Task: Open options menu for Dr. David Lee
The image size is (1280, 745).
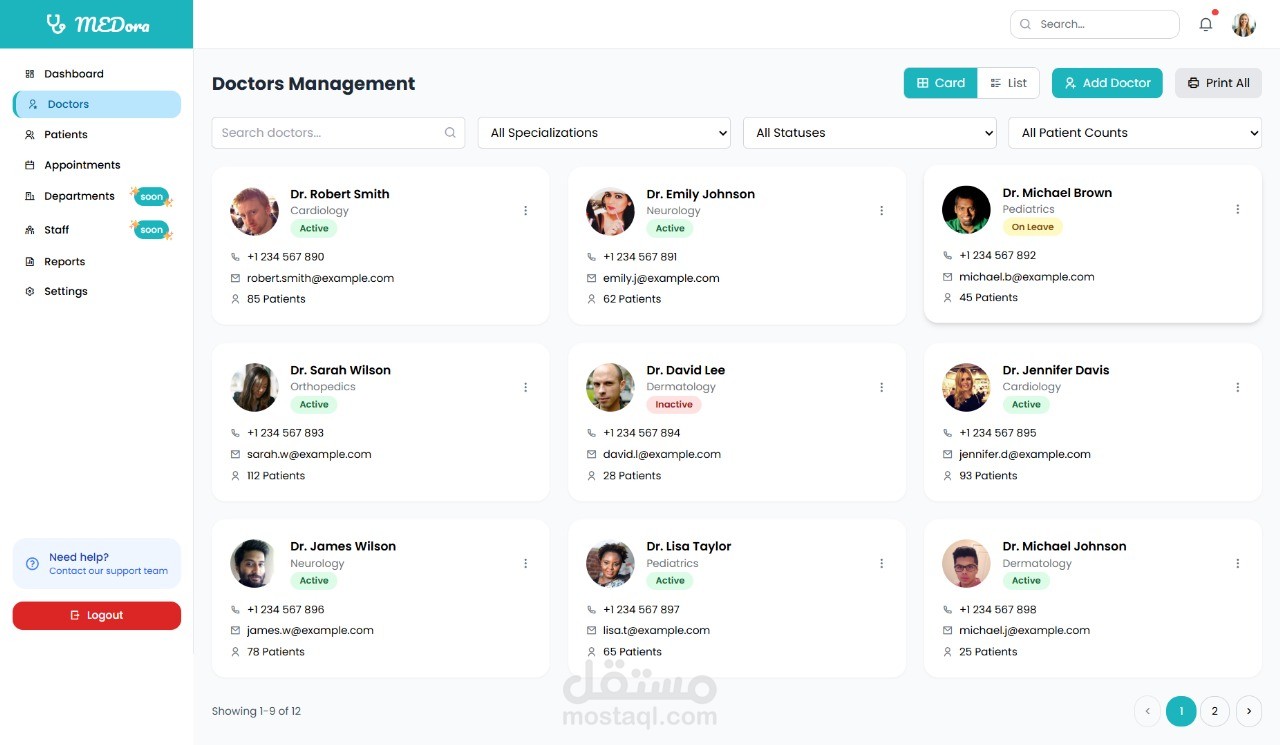Action: click(x=881, y=387)
